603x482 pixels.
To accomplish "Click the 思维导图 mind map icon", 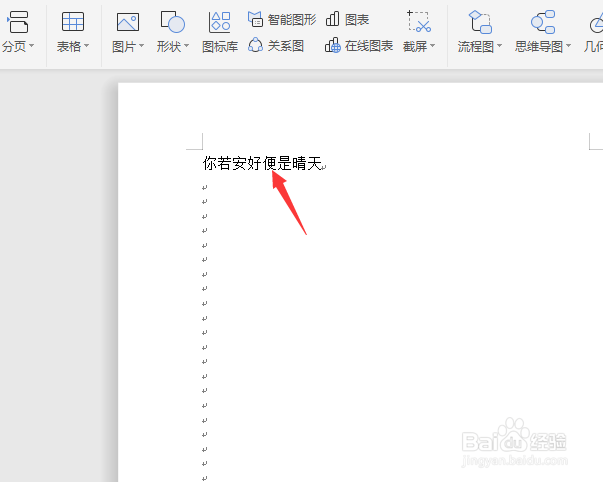I will (x=543, y=22).
